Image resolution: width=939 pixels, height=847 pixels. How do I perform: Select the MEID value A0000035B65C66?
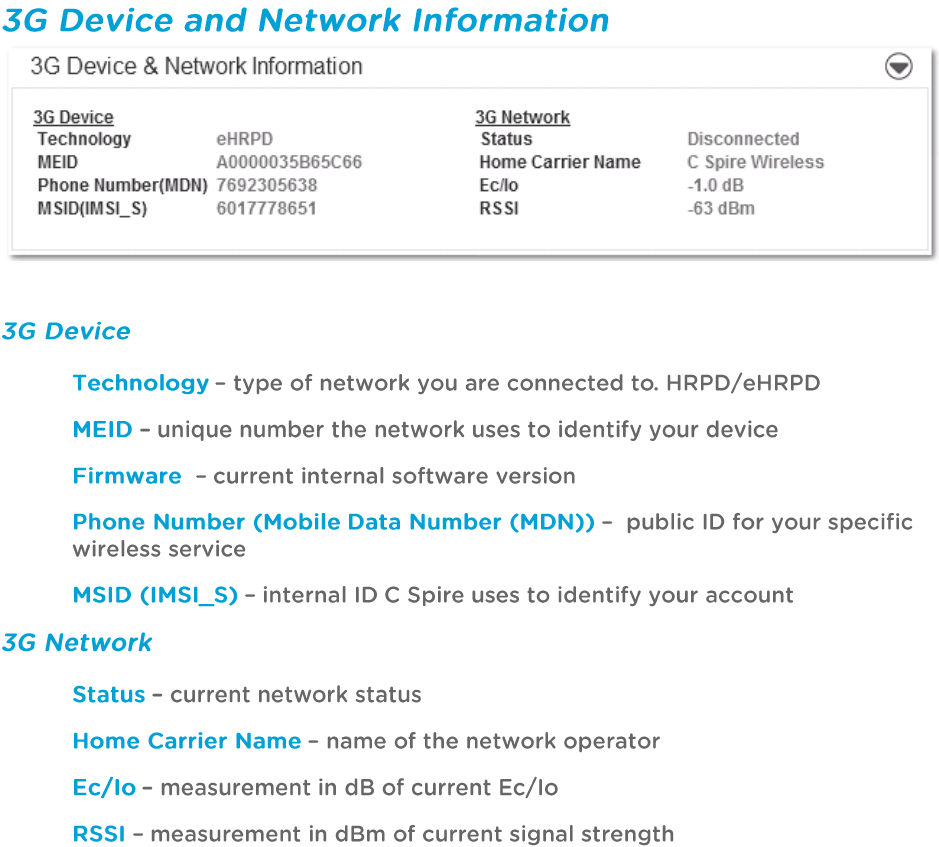[289, 162]
